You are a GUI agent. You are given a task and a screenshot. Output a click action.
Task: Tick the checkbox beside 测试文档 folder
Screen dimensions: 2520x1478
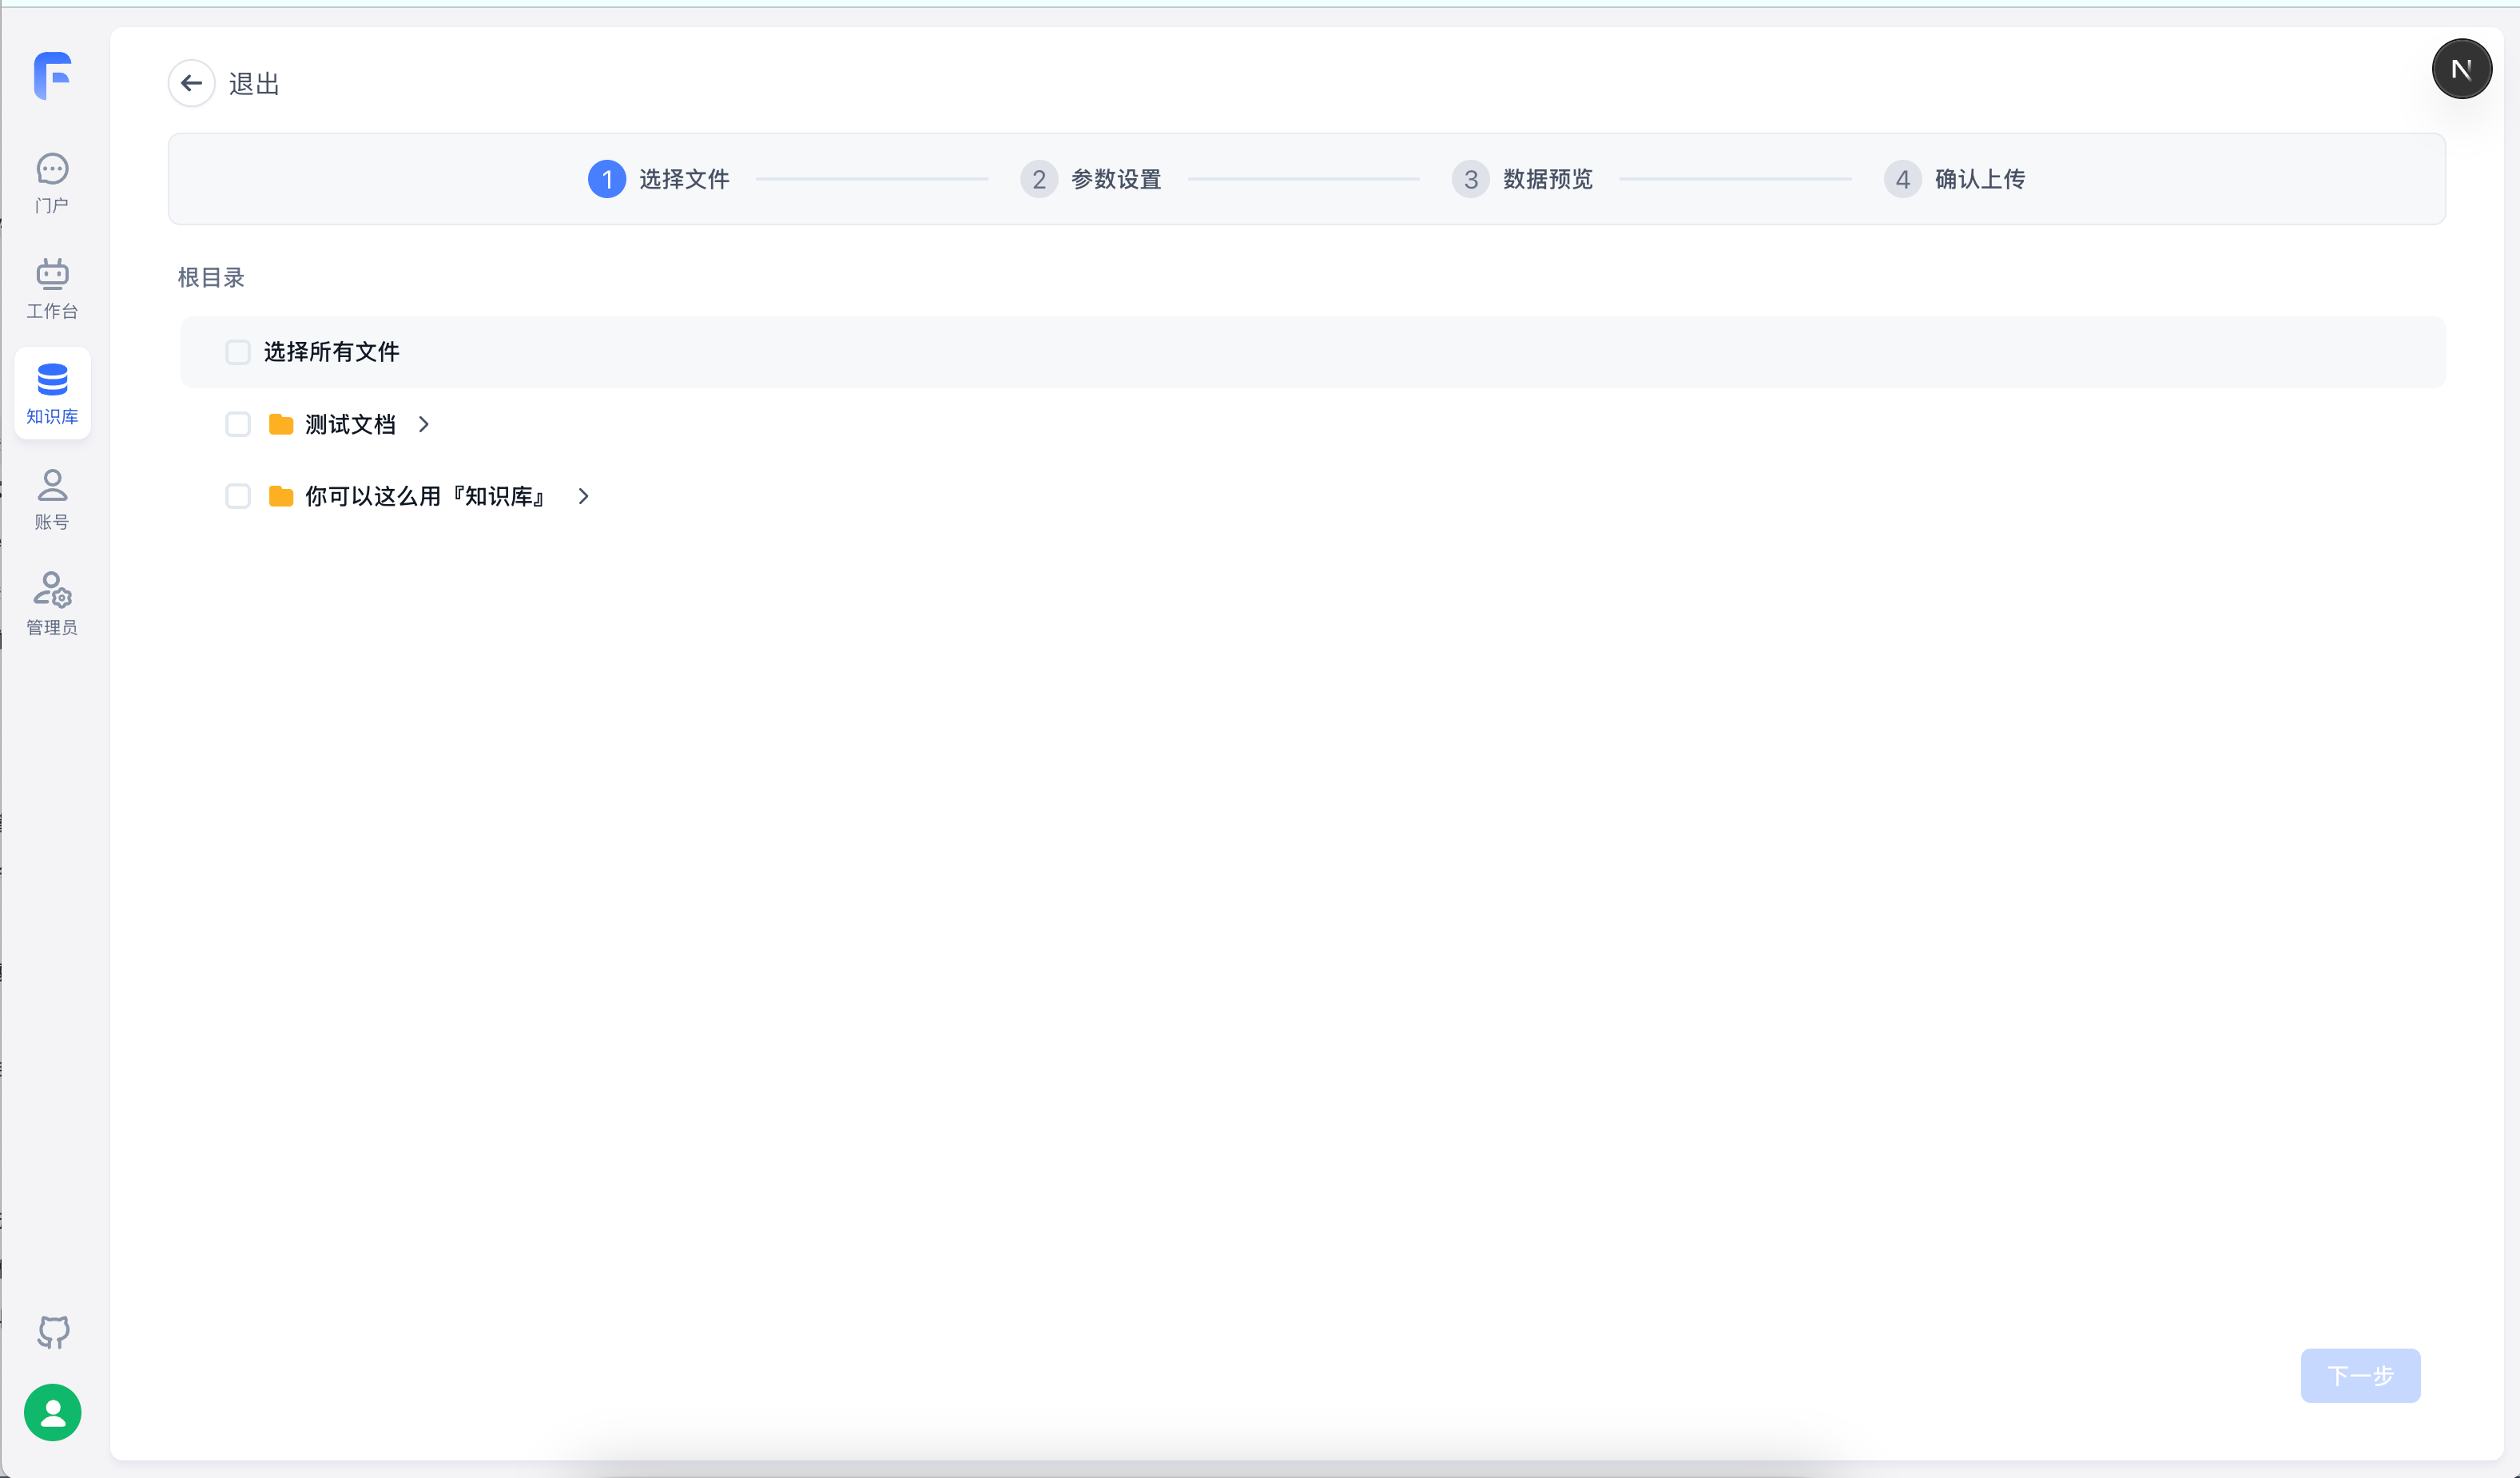[x=238, y=424]
